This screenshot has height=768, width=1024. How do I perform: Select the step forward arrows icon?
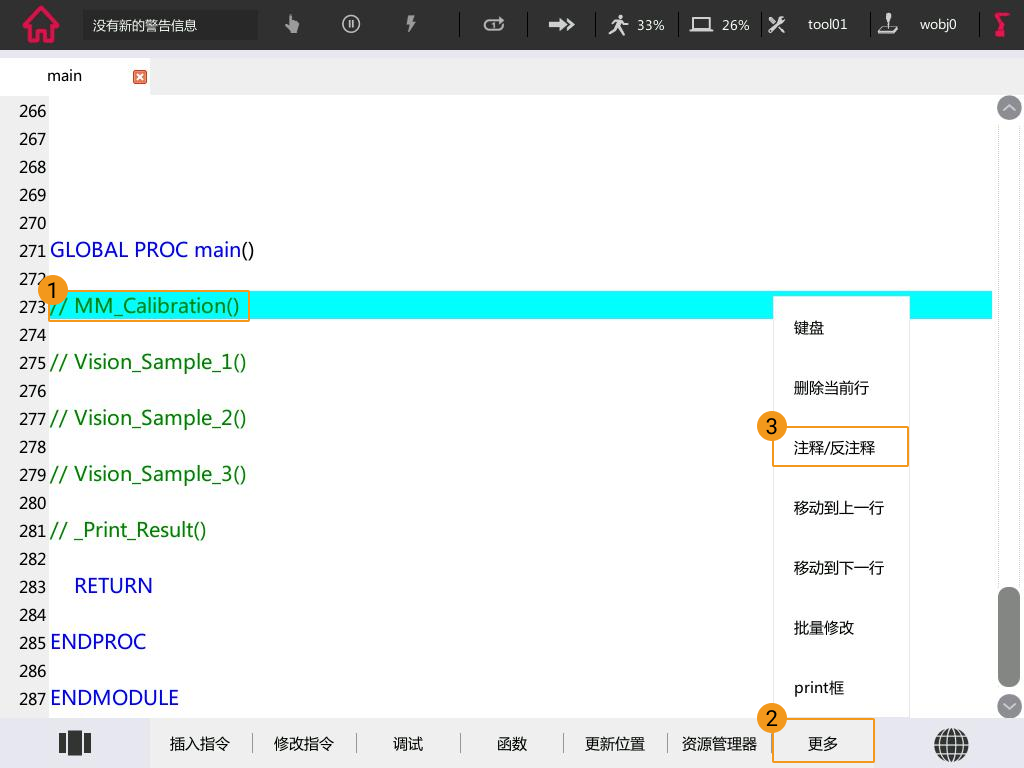pyautogui.click(x=561, y=24)
